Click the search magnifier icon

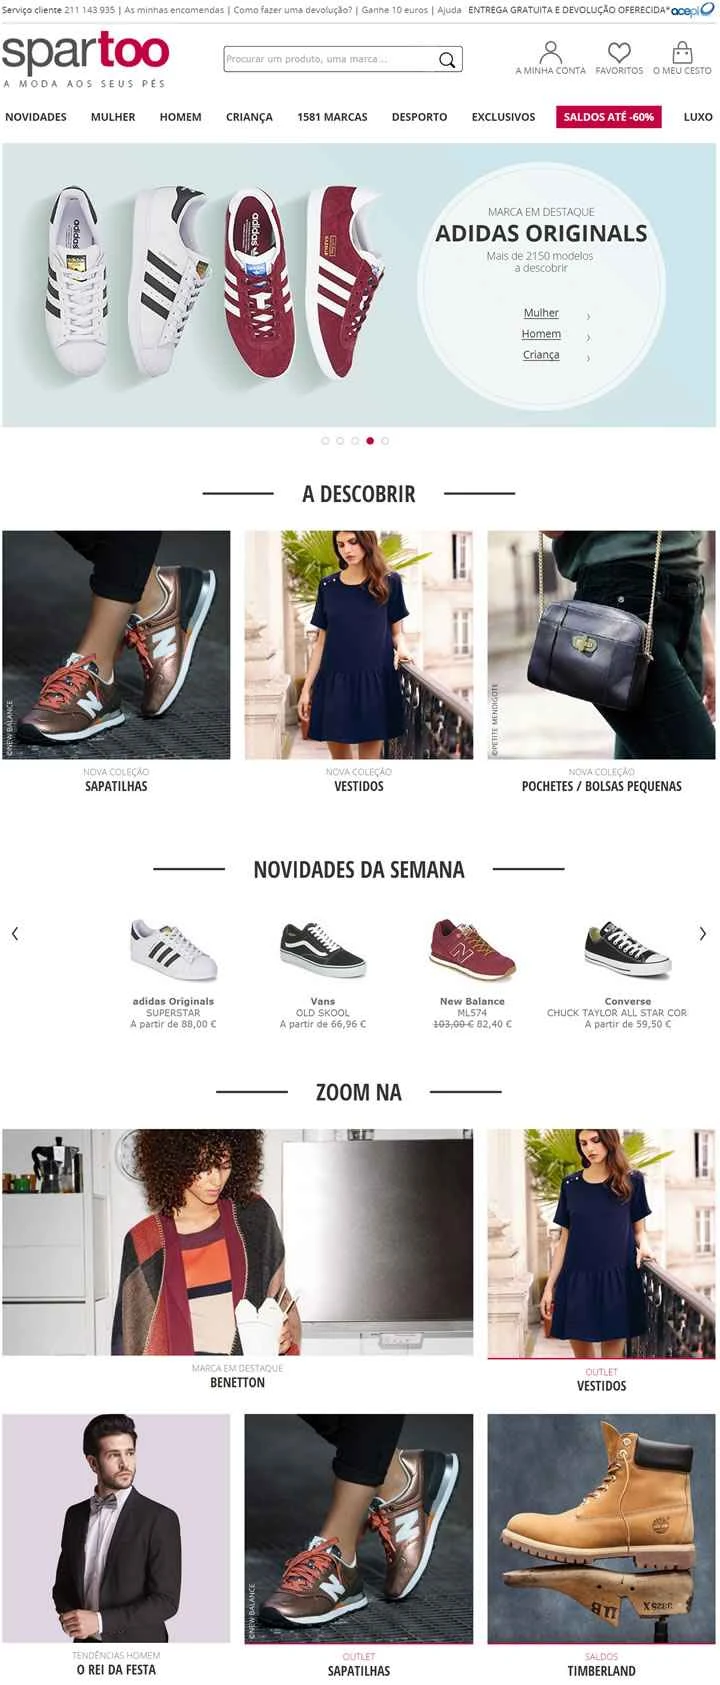pos(447,60)
